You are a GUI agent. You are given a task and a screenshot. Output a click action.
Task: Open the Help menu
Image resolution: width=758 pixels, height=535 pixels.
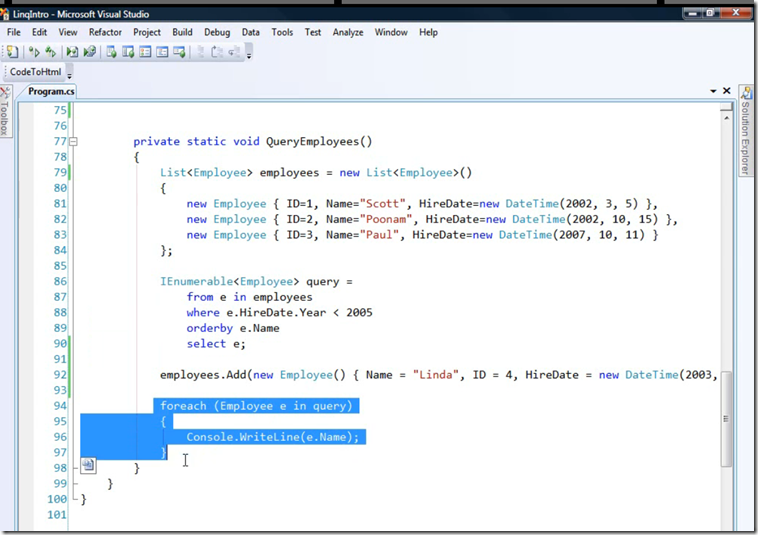click(x=428, y=32)
